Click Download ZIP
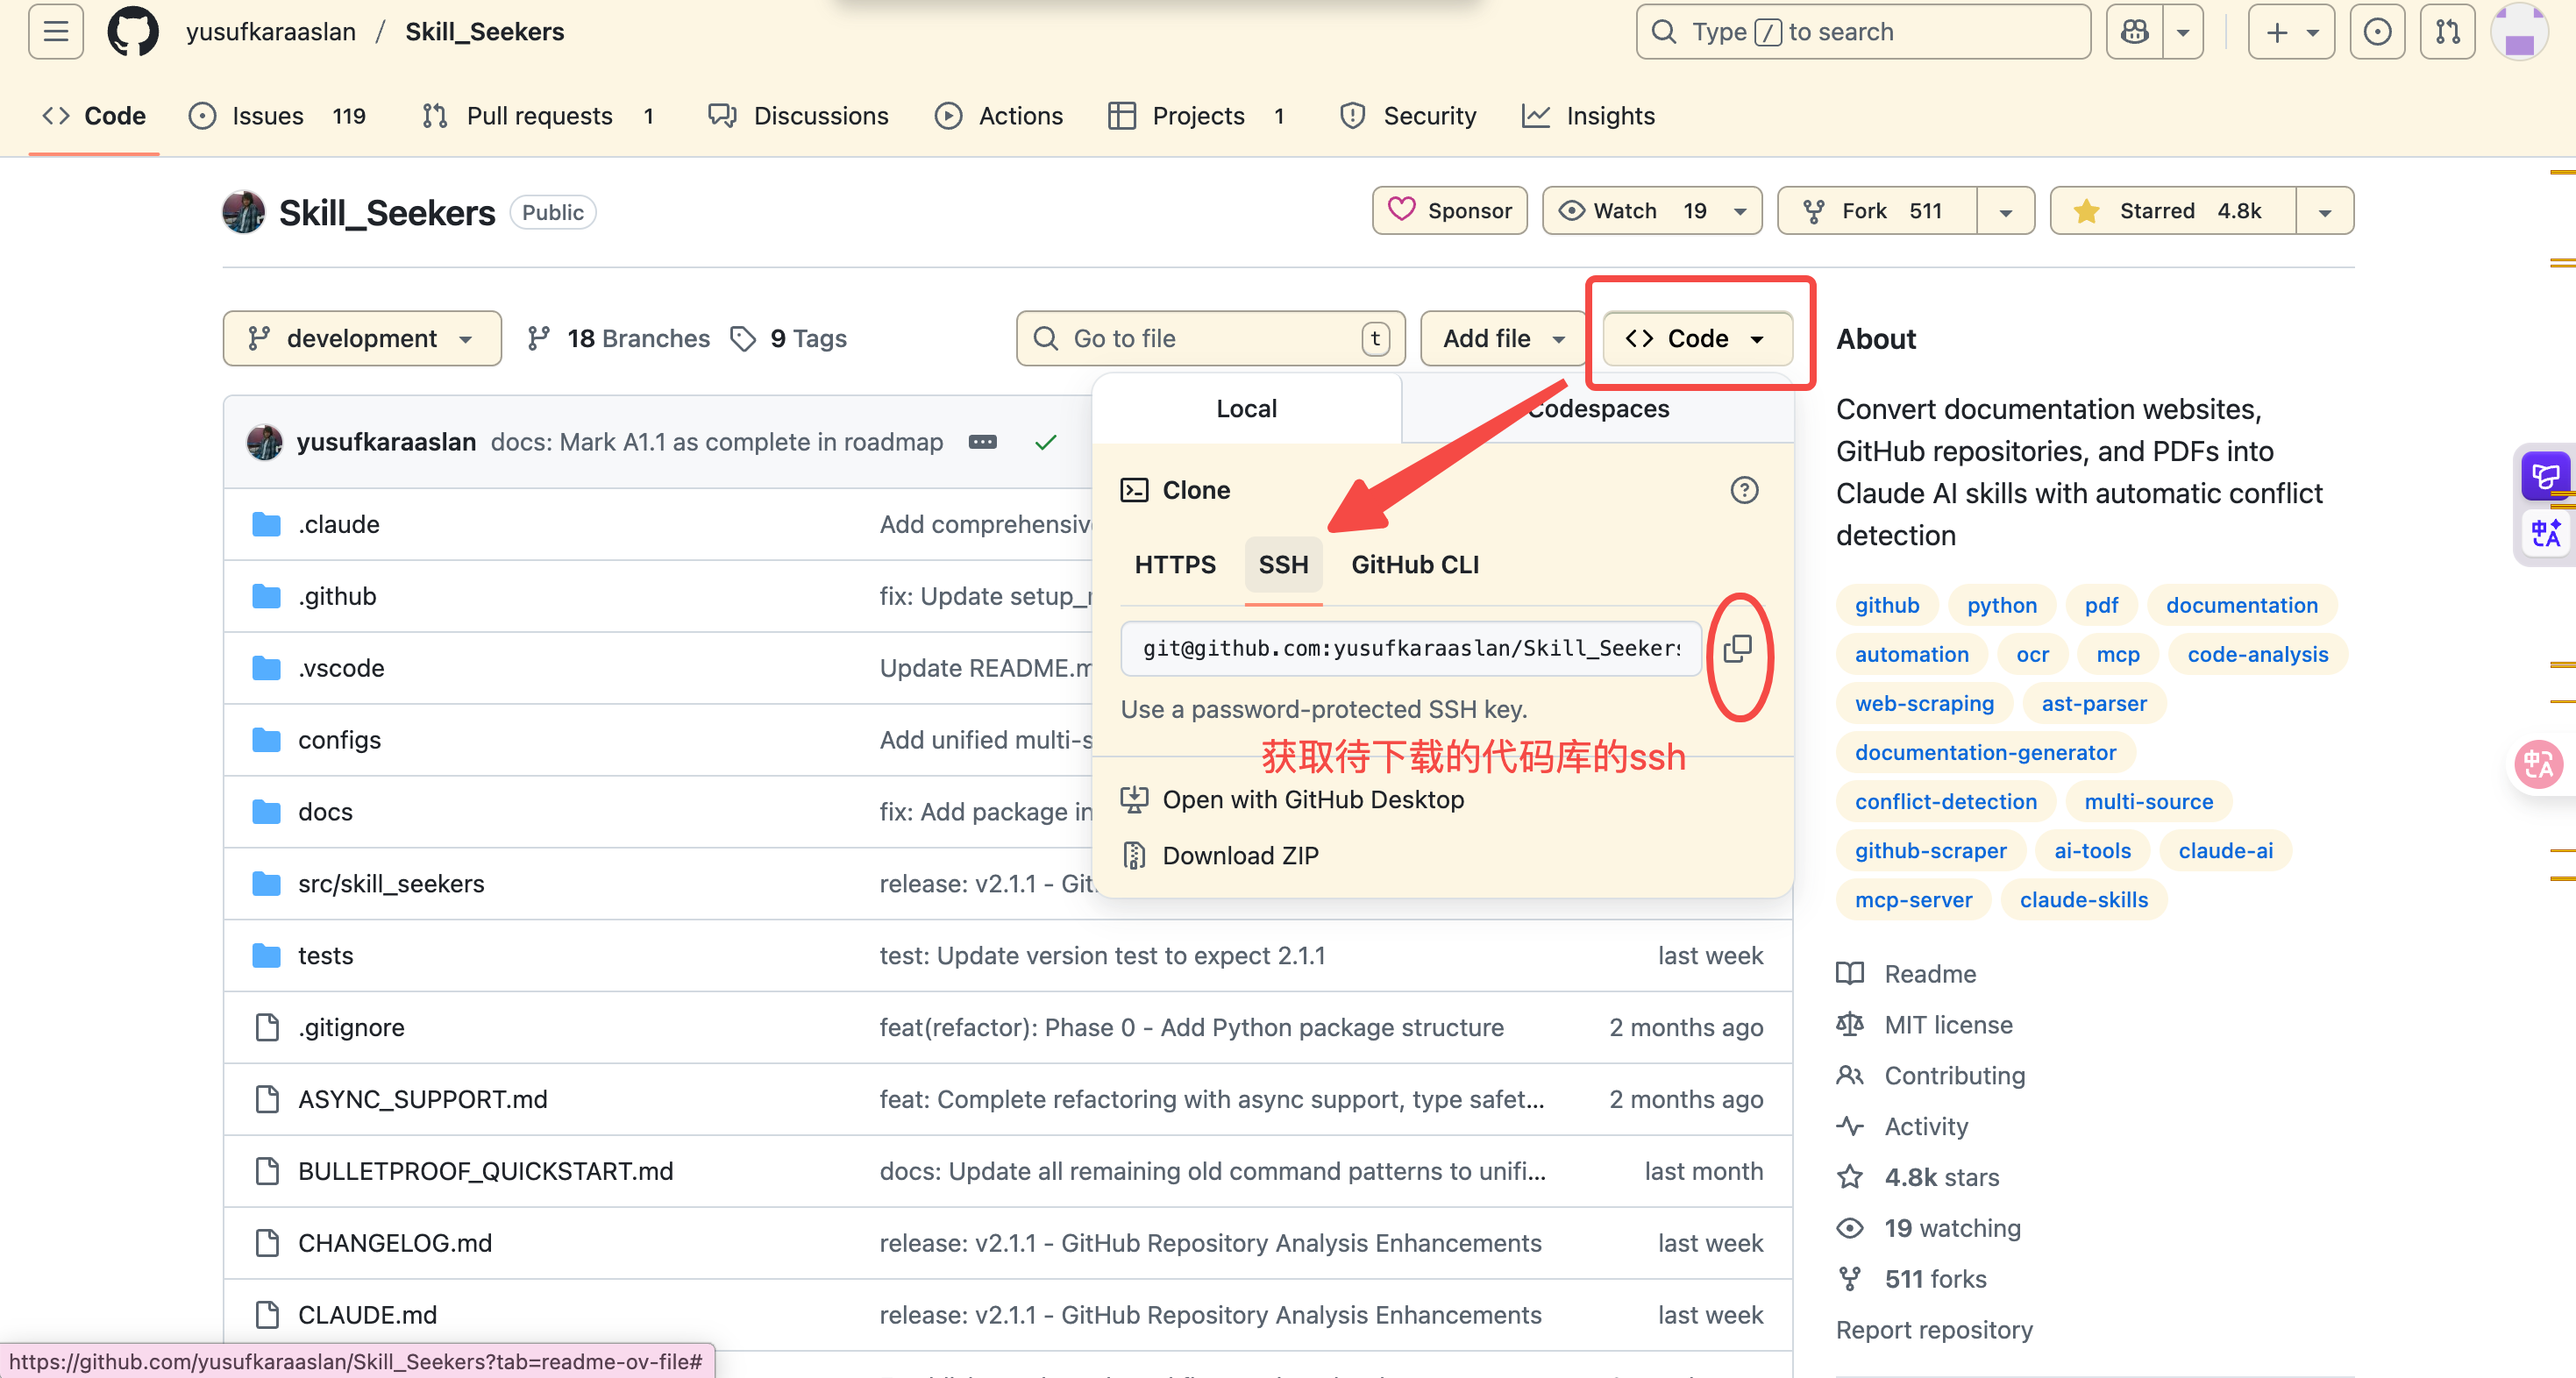This screenshot has width=2576, height=1378. (1240, 856)
